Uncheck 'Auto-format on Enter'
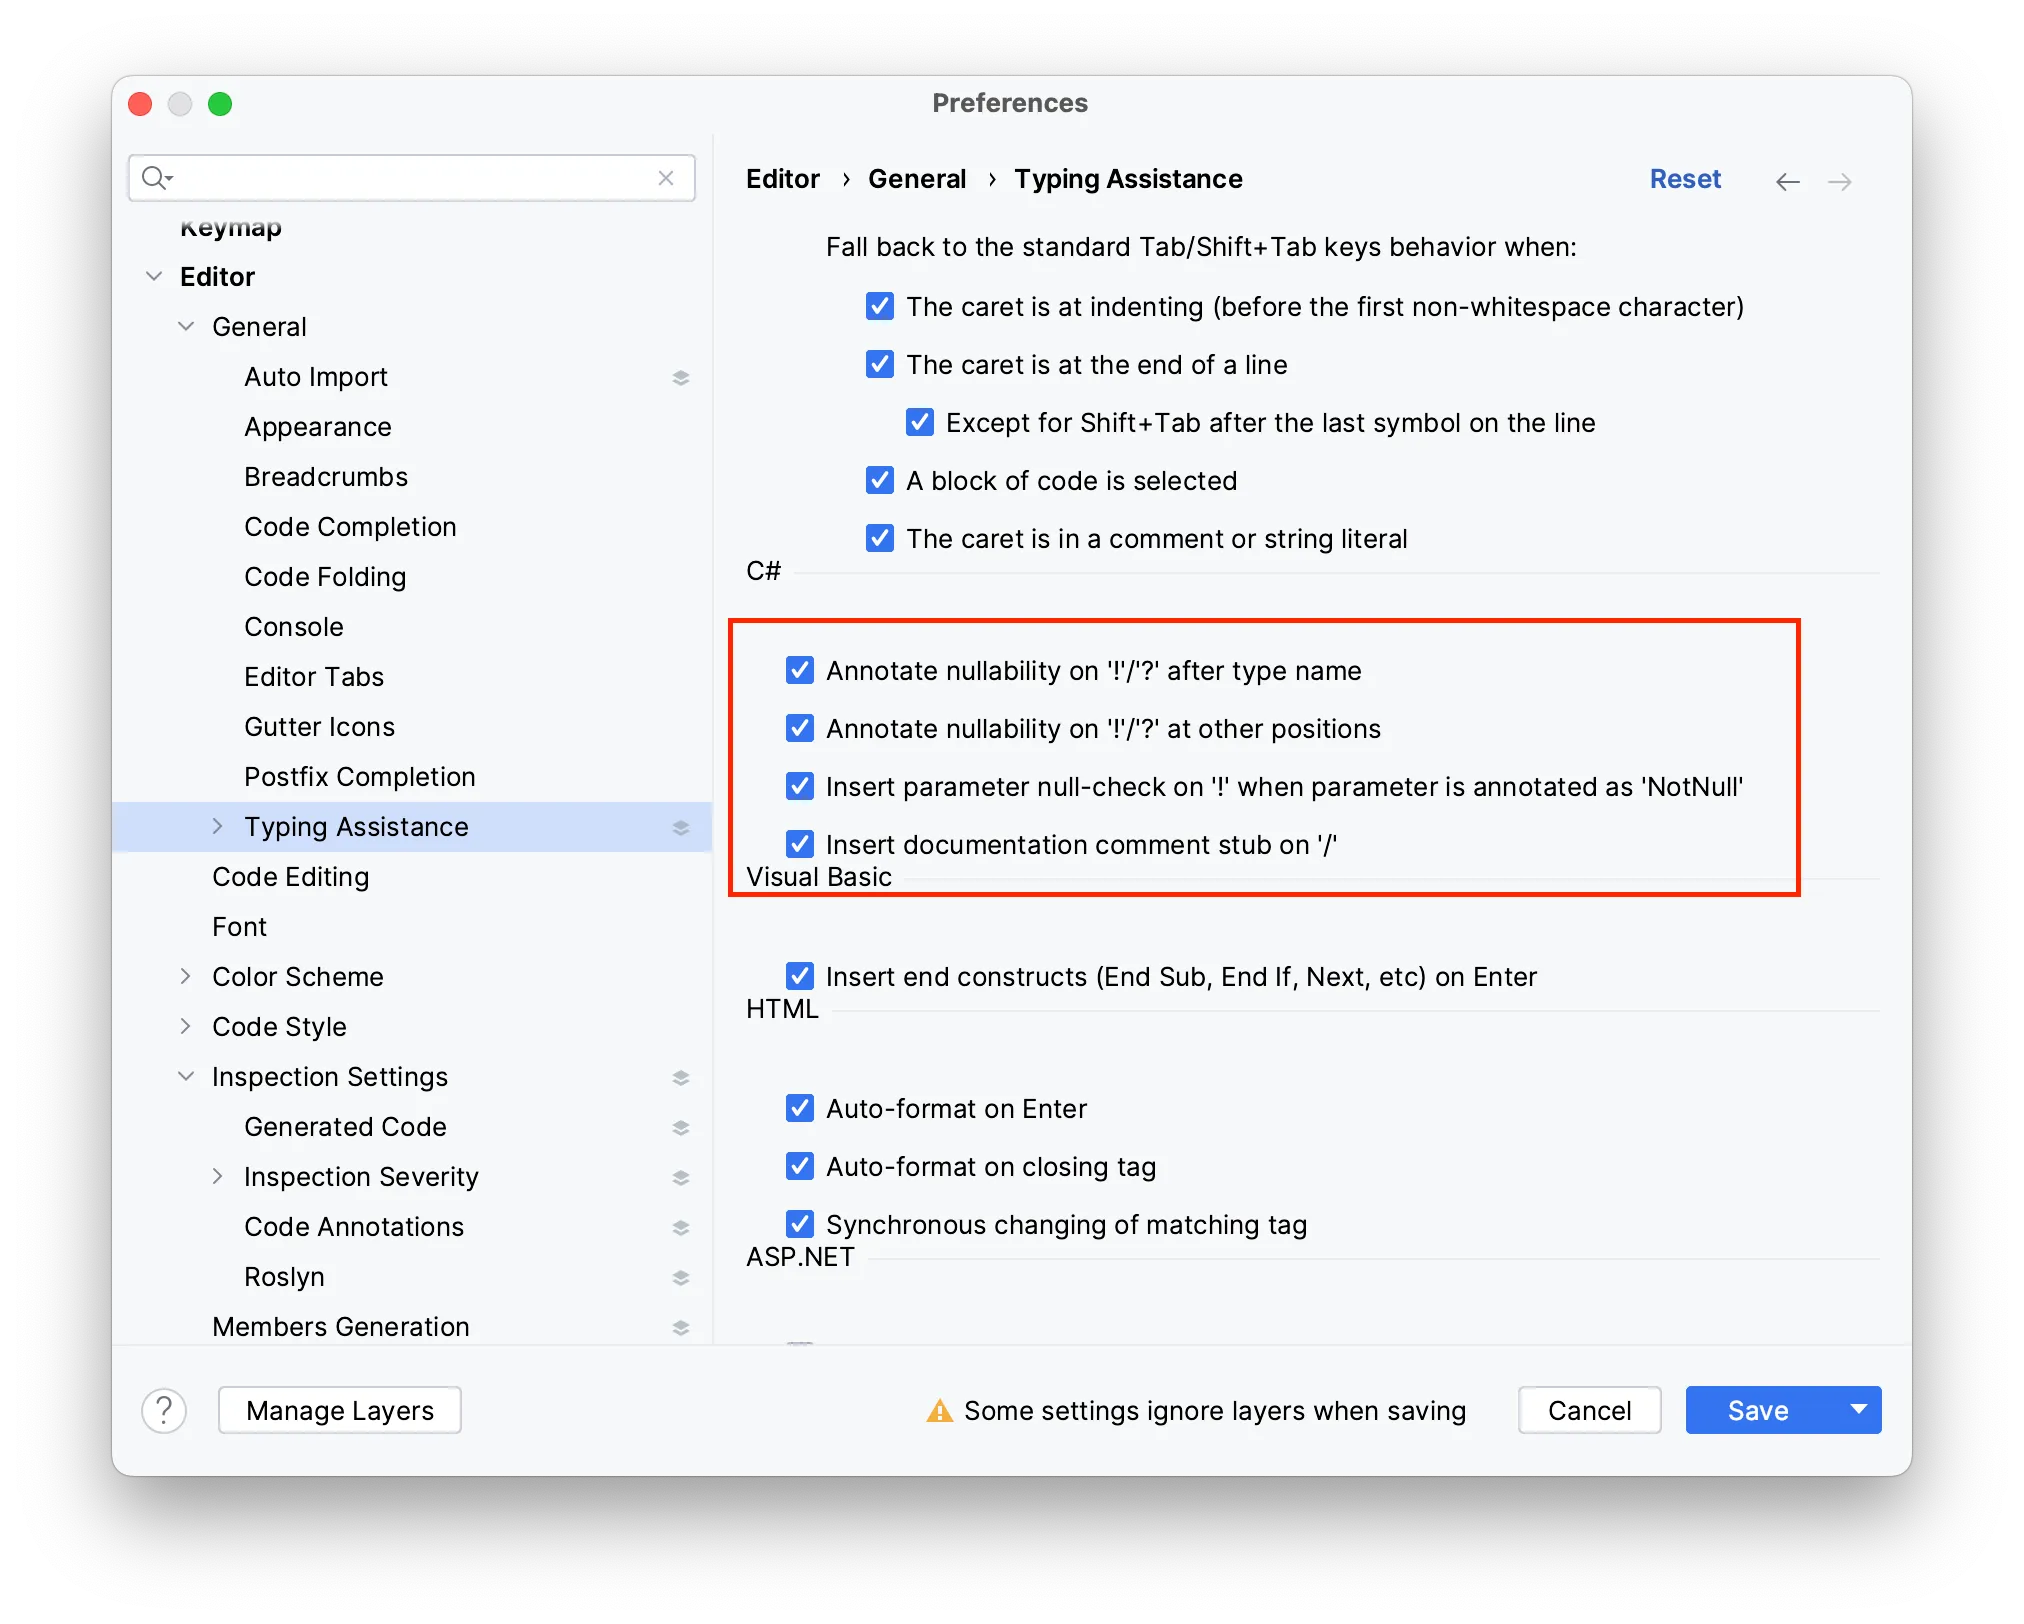The width and height of the screenshot is (2024, 1624). point(799,1108)
